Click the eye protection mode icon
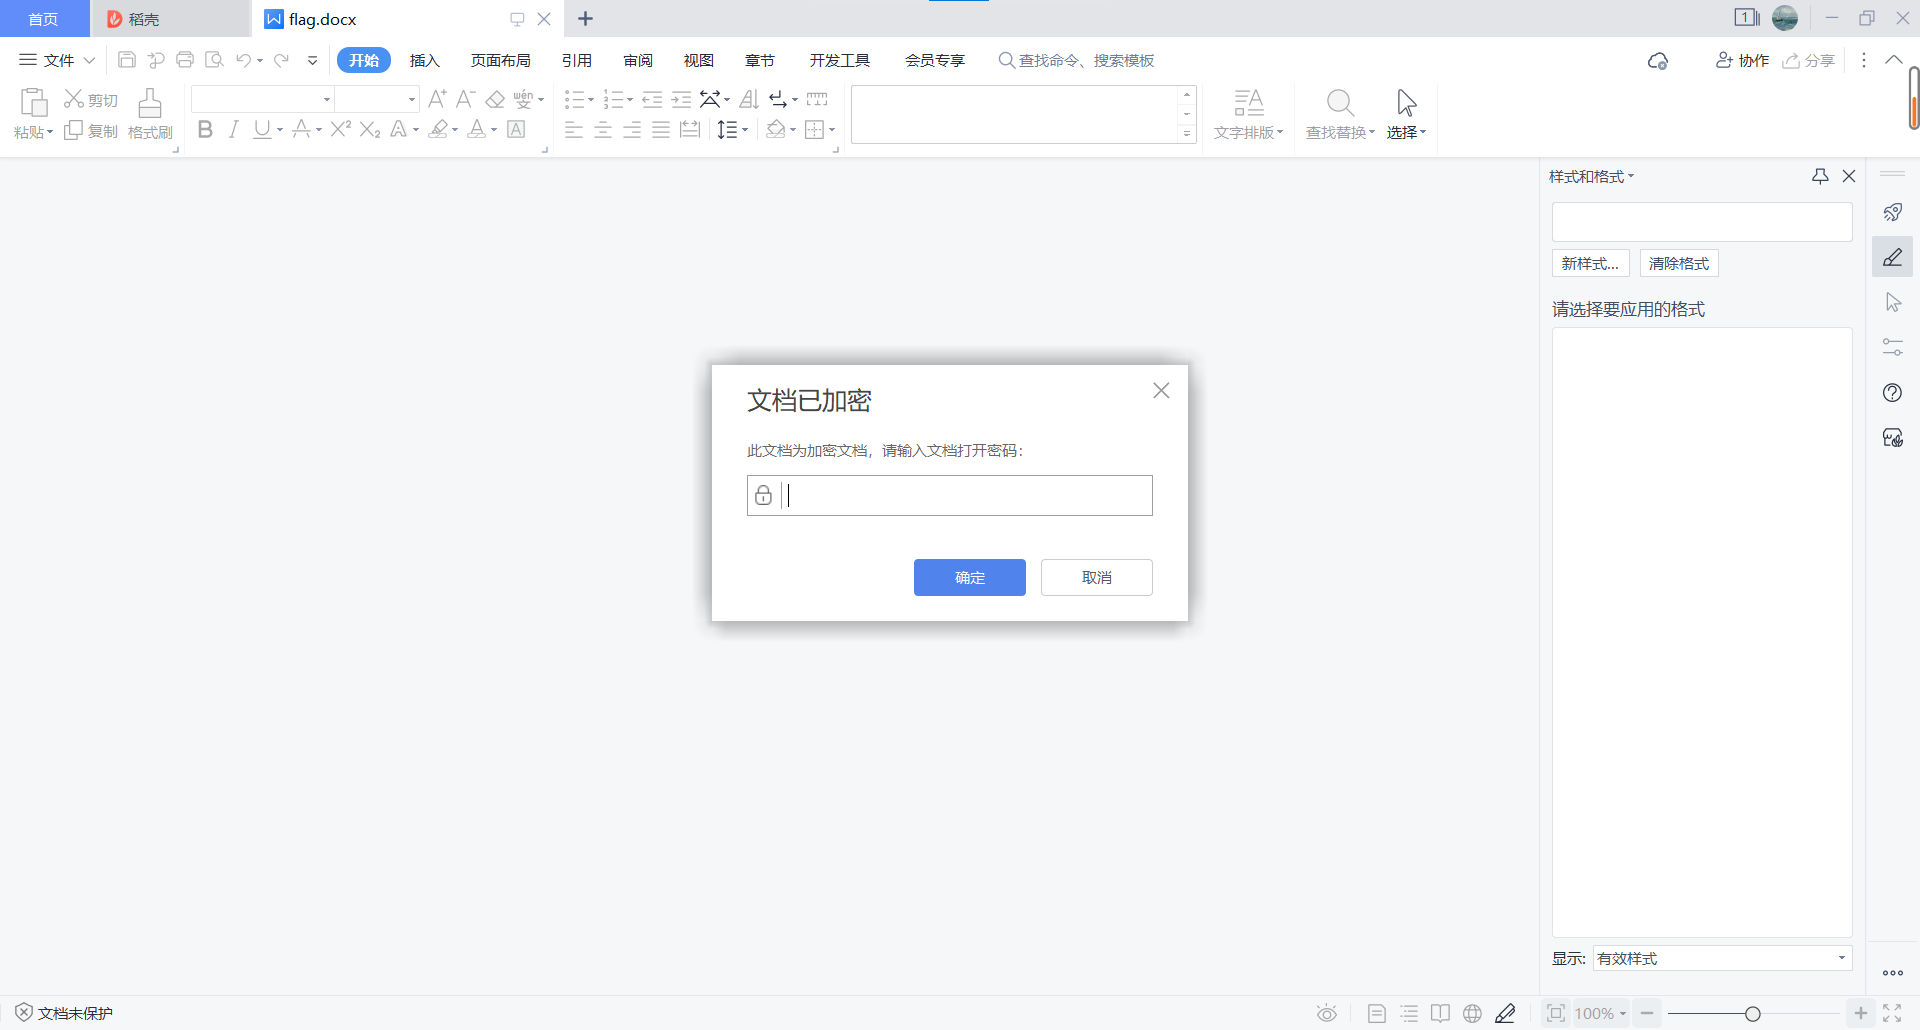 point(1326,1013)
